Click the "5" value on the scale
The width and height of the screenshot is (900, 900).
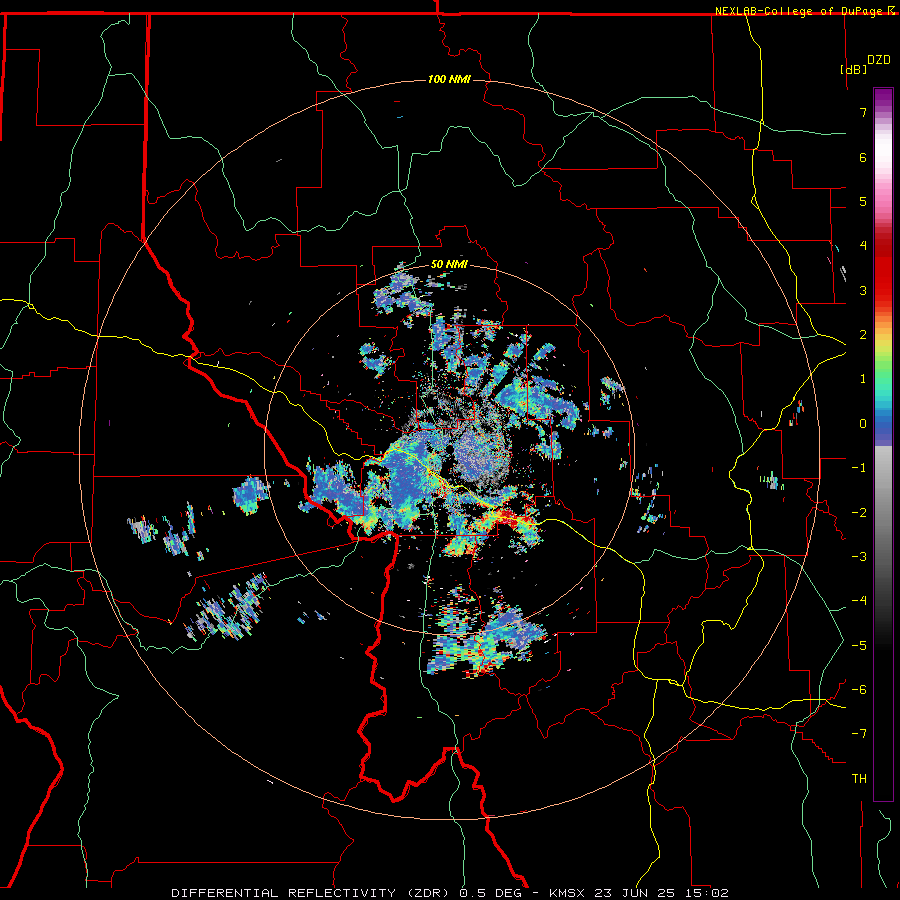pyautogui.click(x=863, y=201)
